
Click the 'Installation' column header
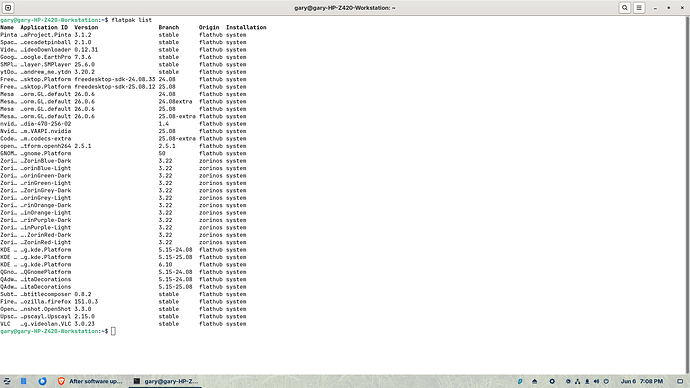(x=246, y=27)
